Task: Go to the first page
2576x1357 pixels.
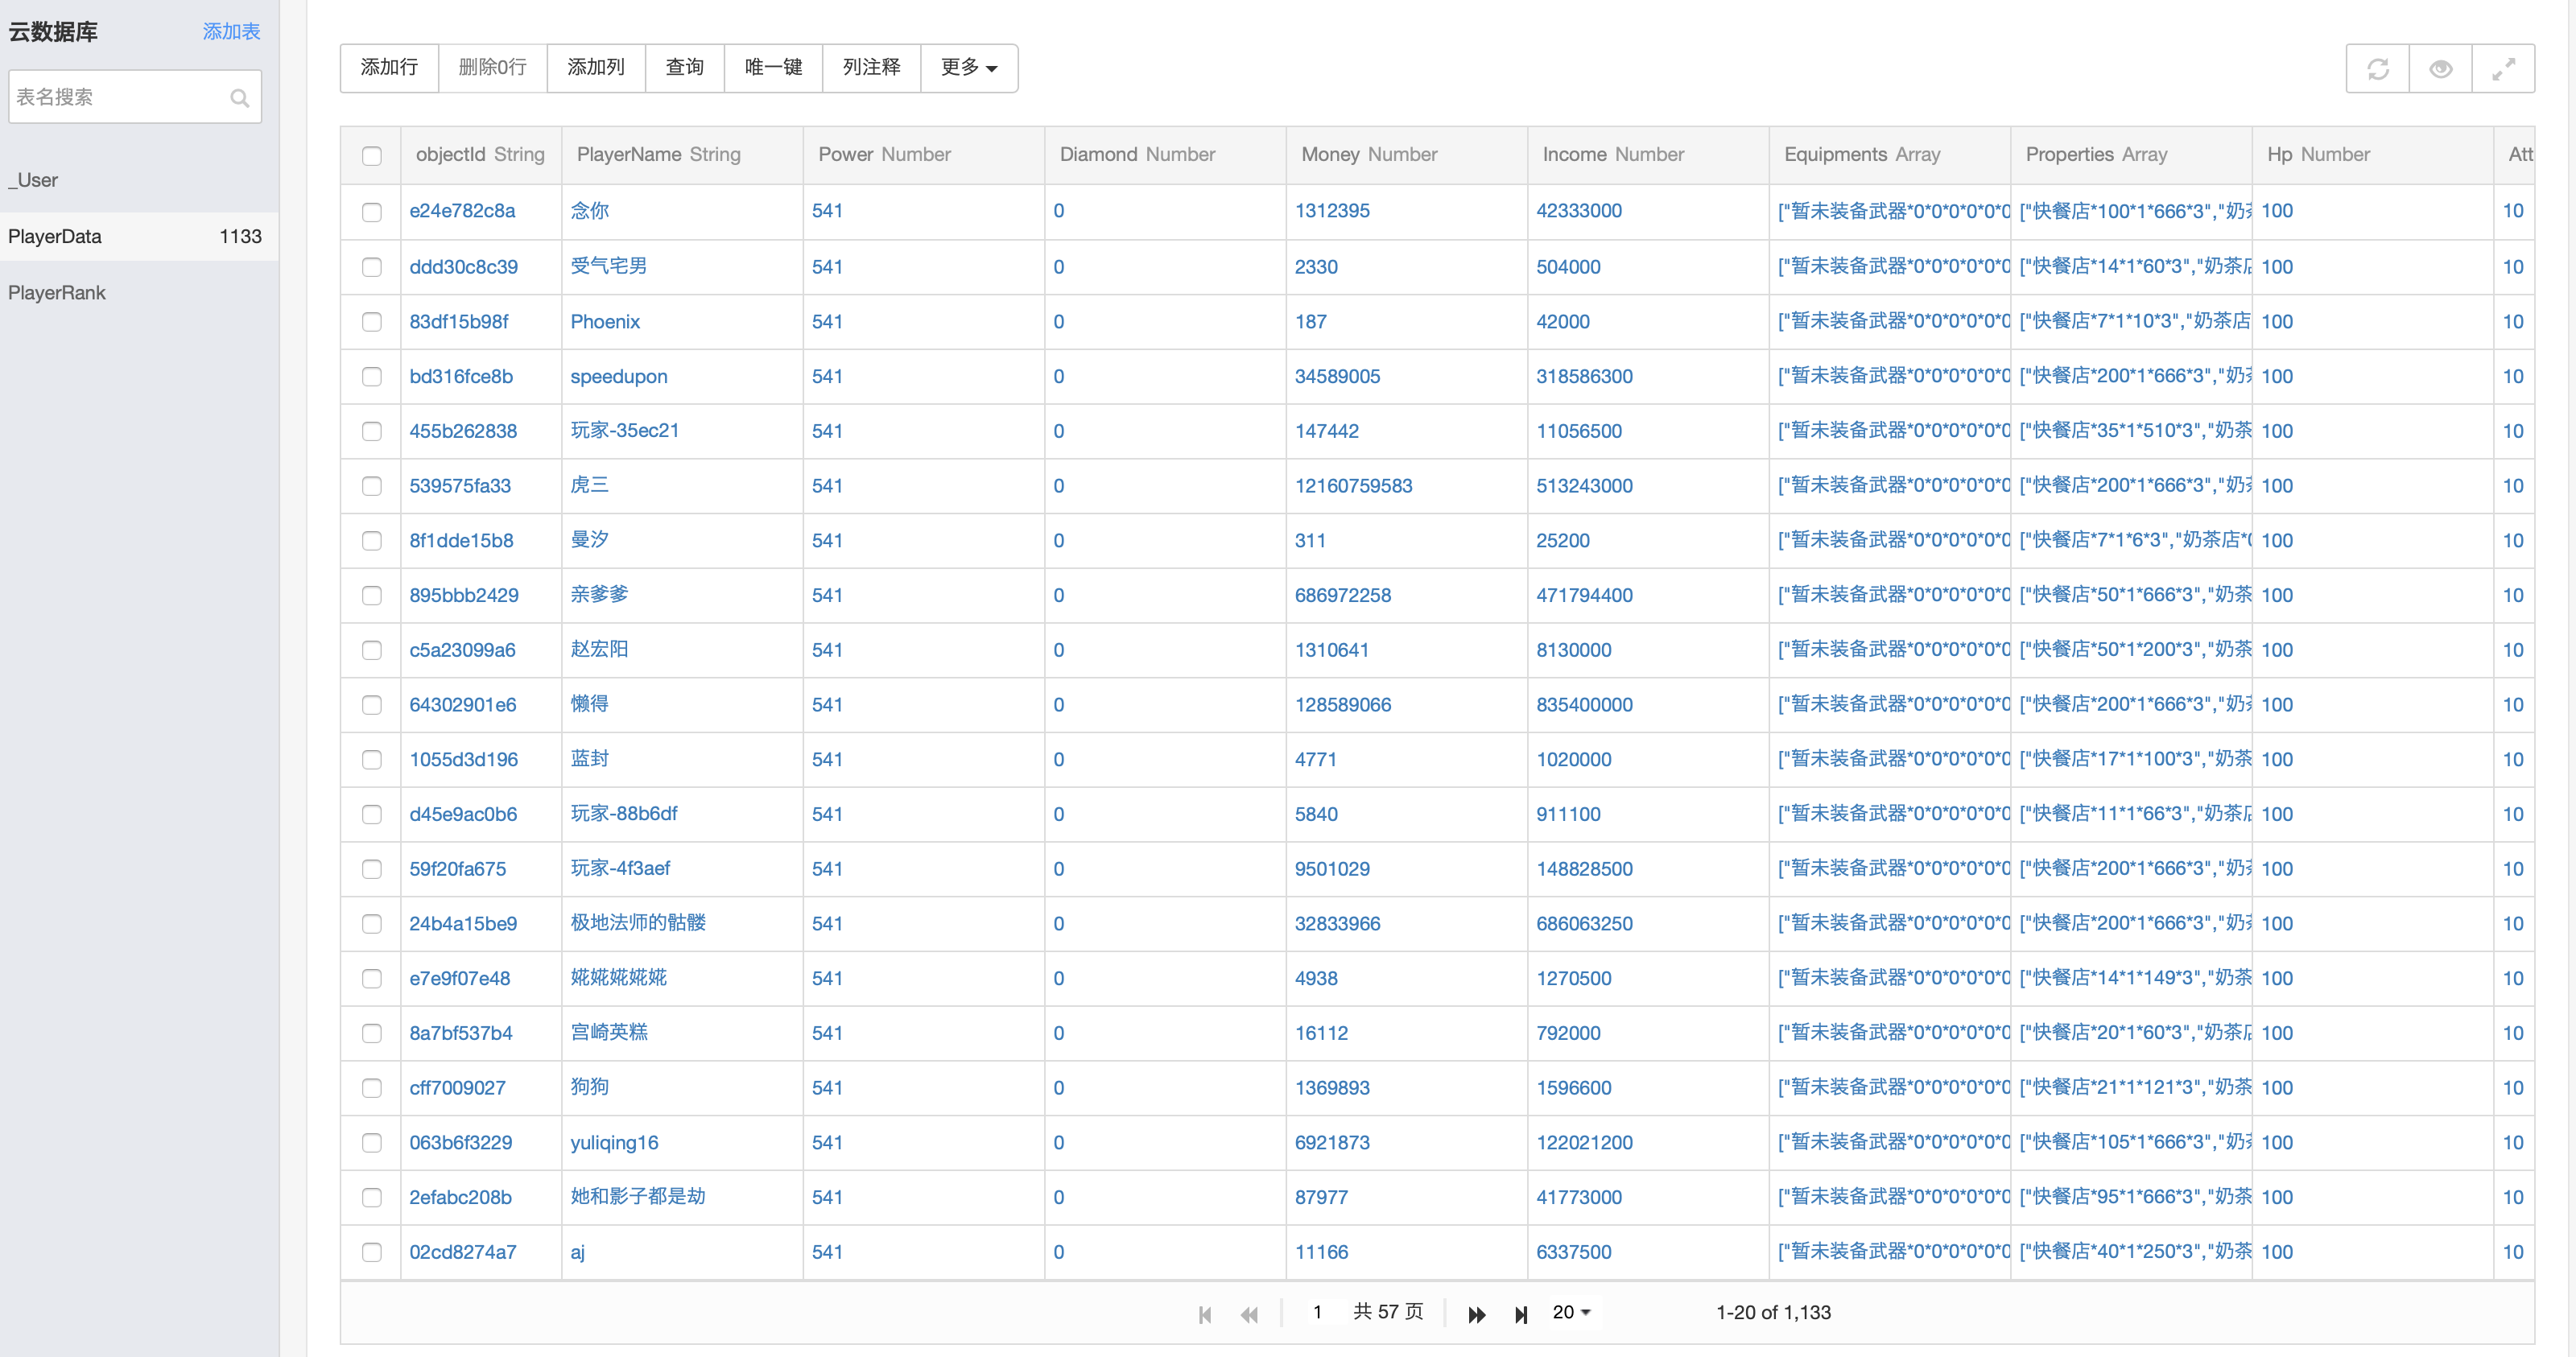Action: pos(1205,1314)
